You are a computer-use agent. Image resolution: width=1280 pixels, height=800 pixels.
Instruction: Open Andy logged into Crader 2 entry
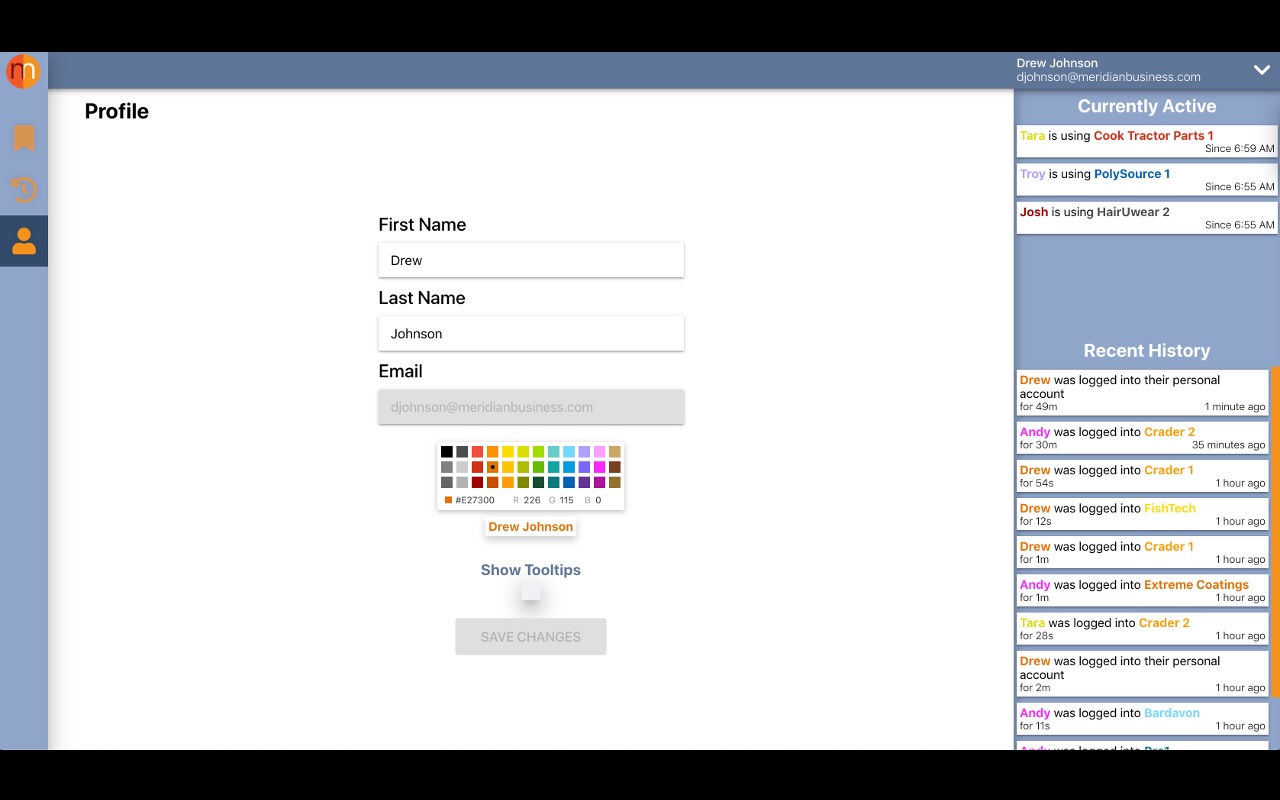tap(1142, 438)
